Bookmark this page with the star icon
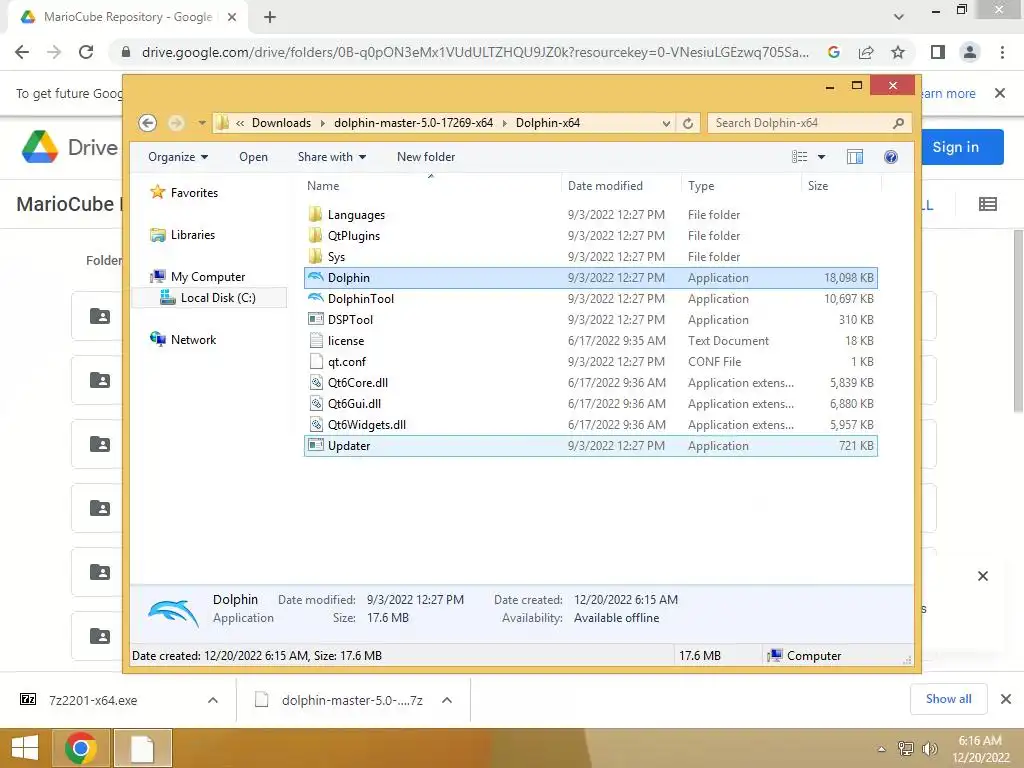 pyautogui.click(x=898, y=52)
